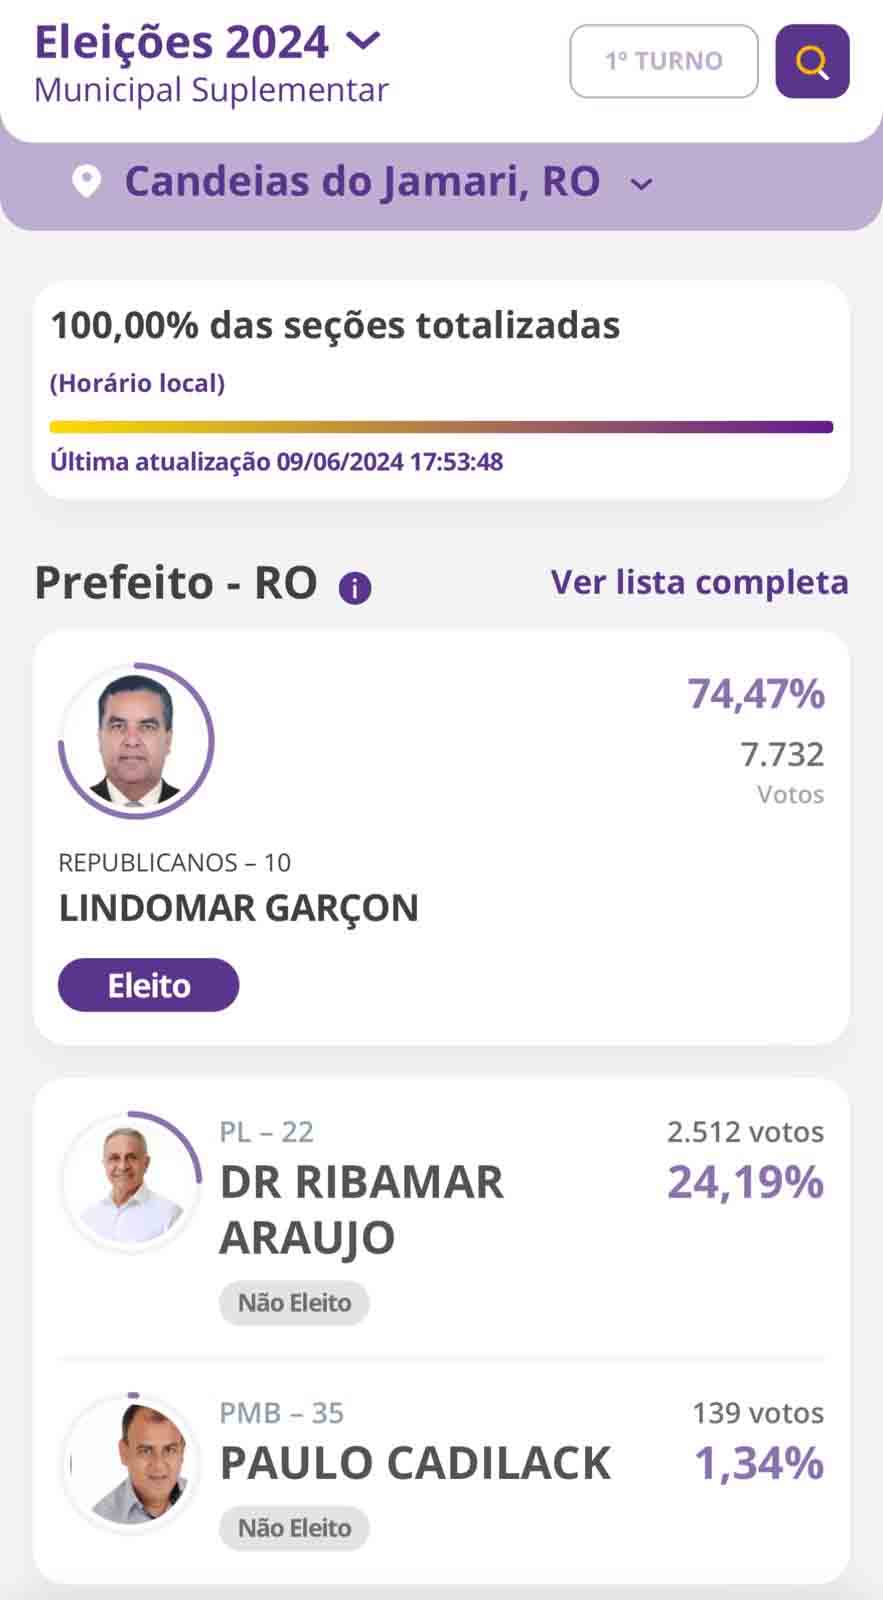883x1600 pixels.
Task: Open the Ver lista completa link
Action: [699, 582]
